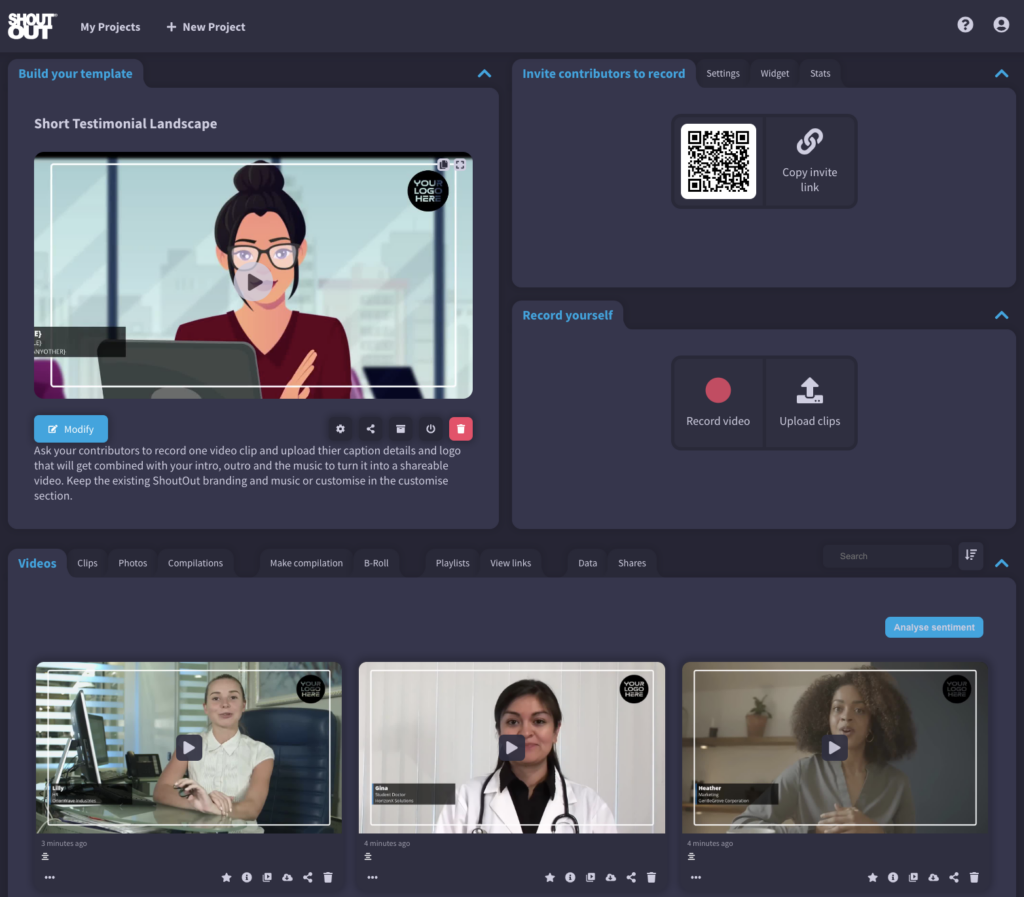Open the user account profile icon
Viewport: 1024px width, 897px height.
(1001, 25)
